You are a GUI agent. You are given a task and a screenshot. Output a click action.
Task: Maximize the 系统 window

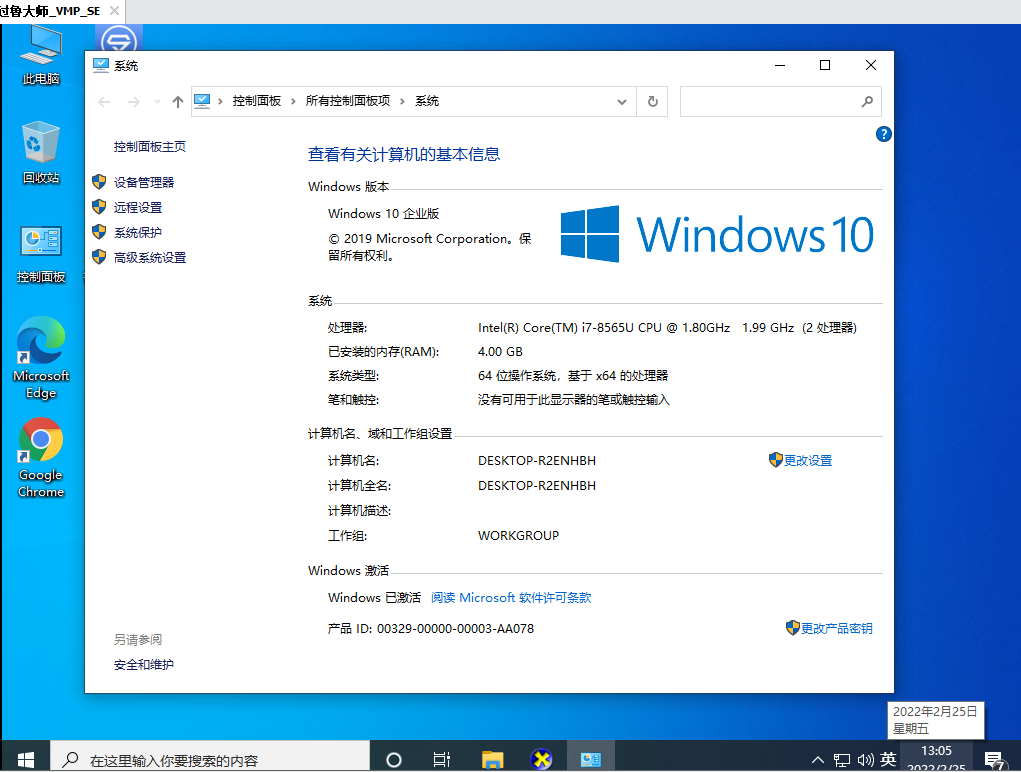(825, 65)
